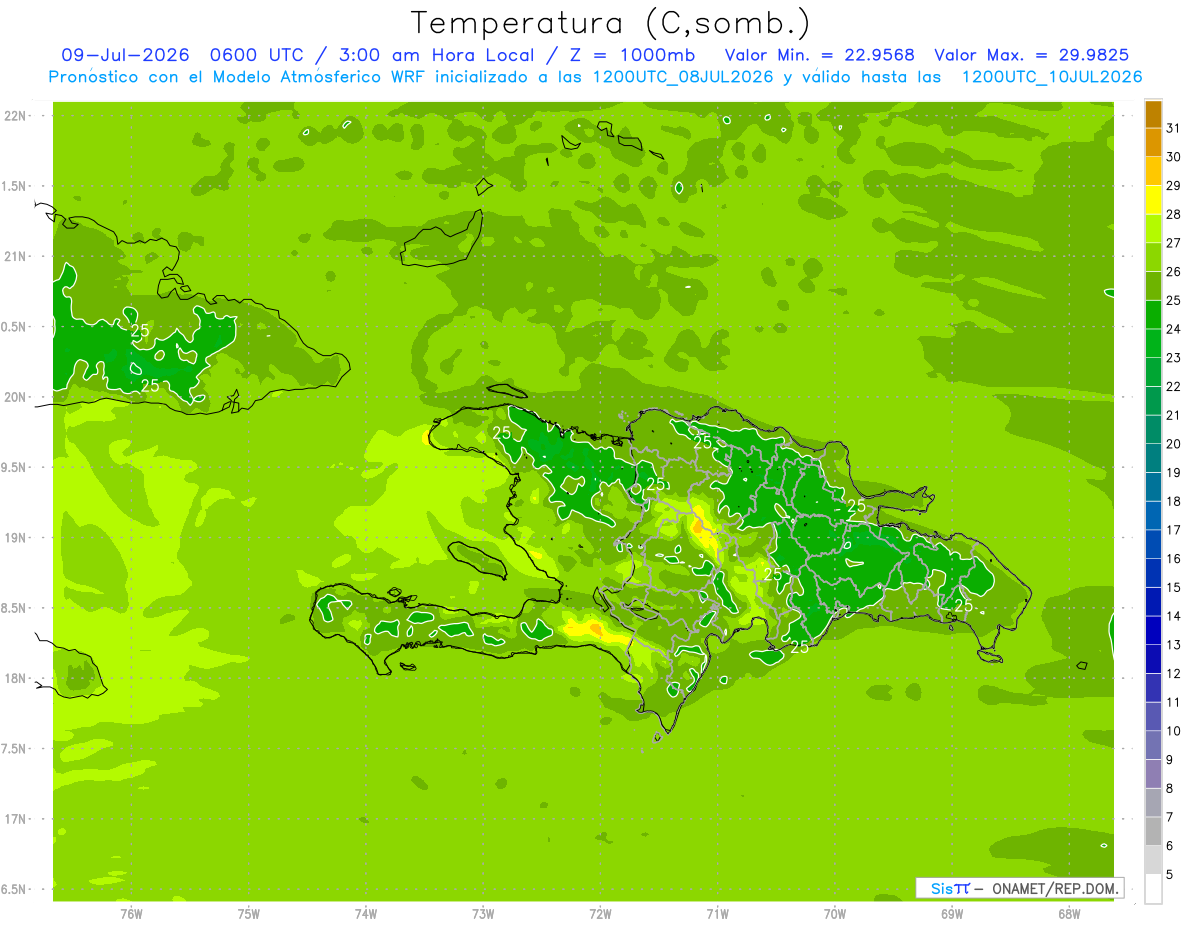This screenshot has width=1200, height=927.
Task: Click the Valor Min. = 22.9568 text
Action: click(820, 55)
